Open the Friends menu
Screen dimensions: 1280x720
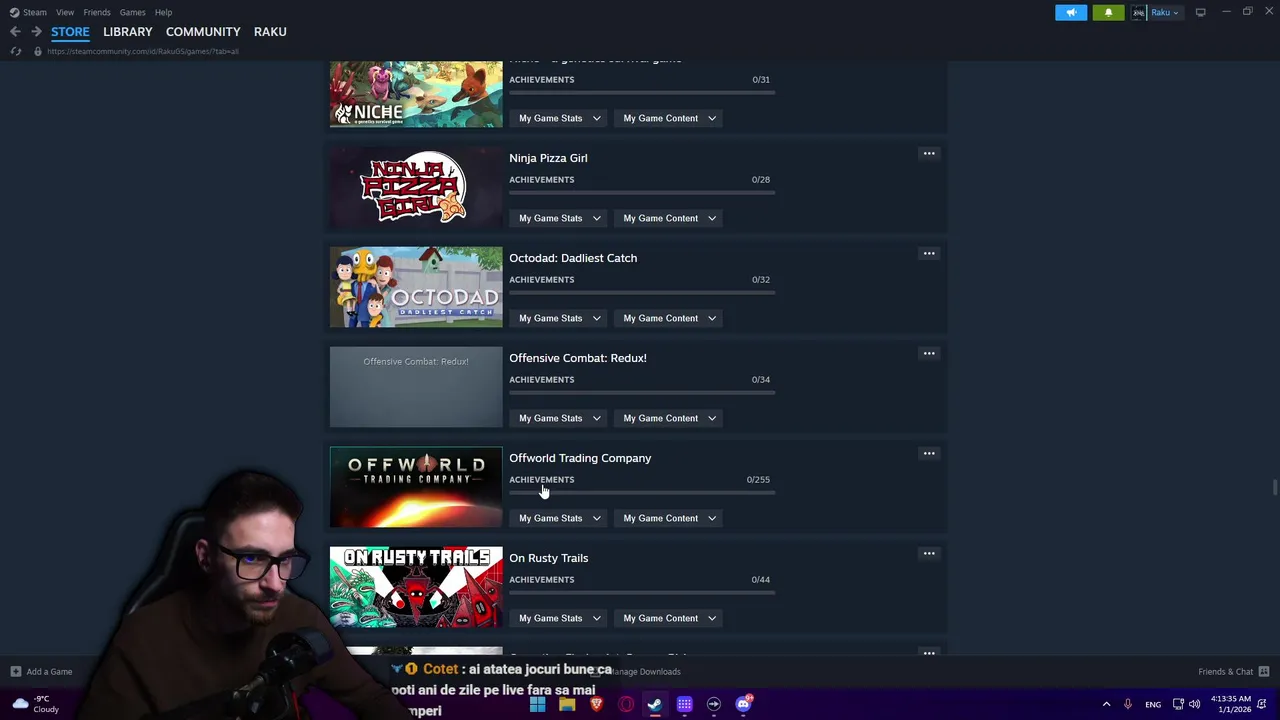[97, 12]
